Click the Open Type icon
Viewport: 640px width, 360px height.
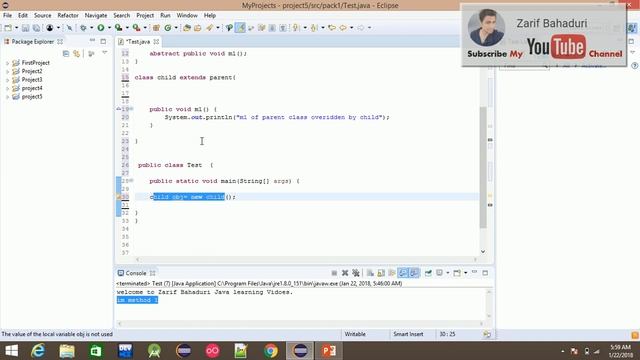click(x=187, y=28)
